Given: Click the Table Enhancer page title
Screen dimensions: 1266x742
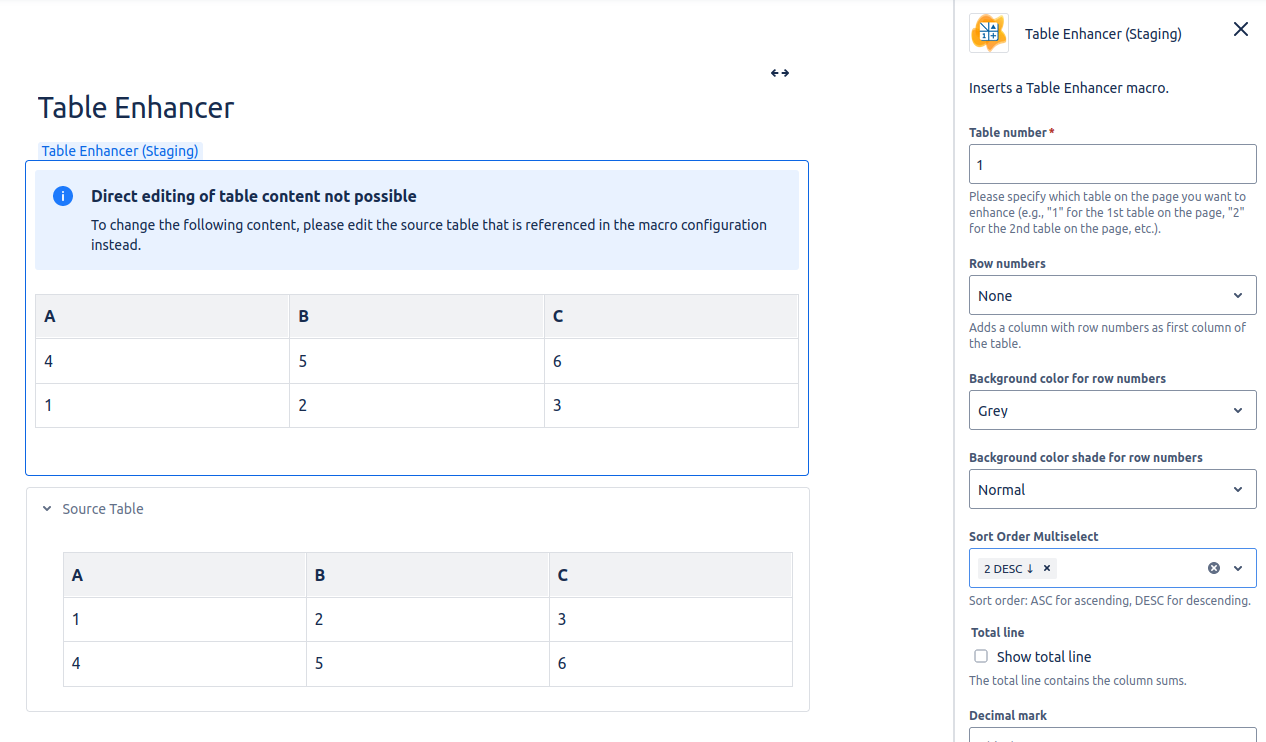Looking at the screenshot, I should (136, 108).
